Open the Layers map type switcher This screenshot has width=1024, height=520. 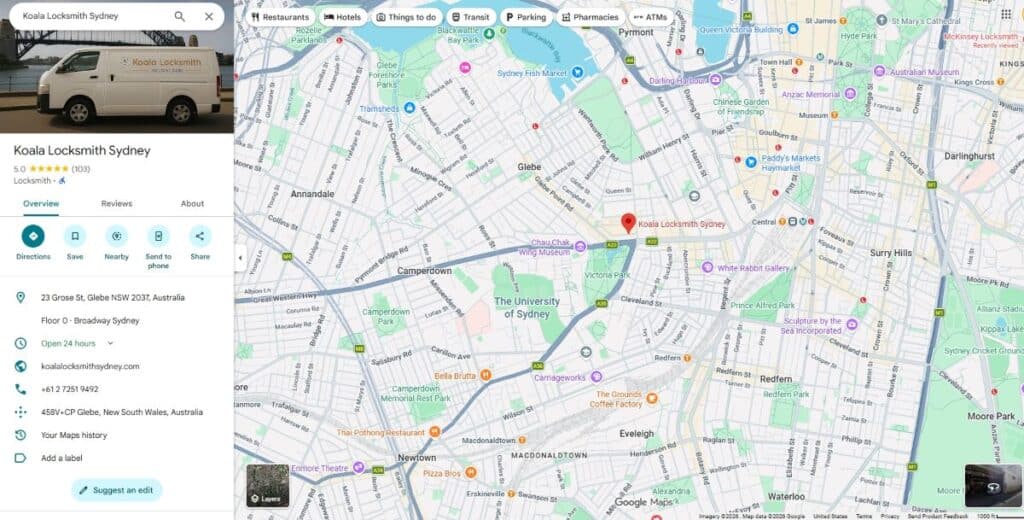(x=267, y=485)
